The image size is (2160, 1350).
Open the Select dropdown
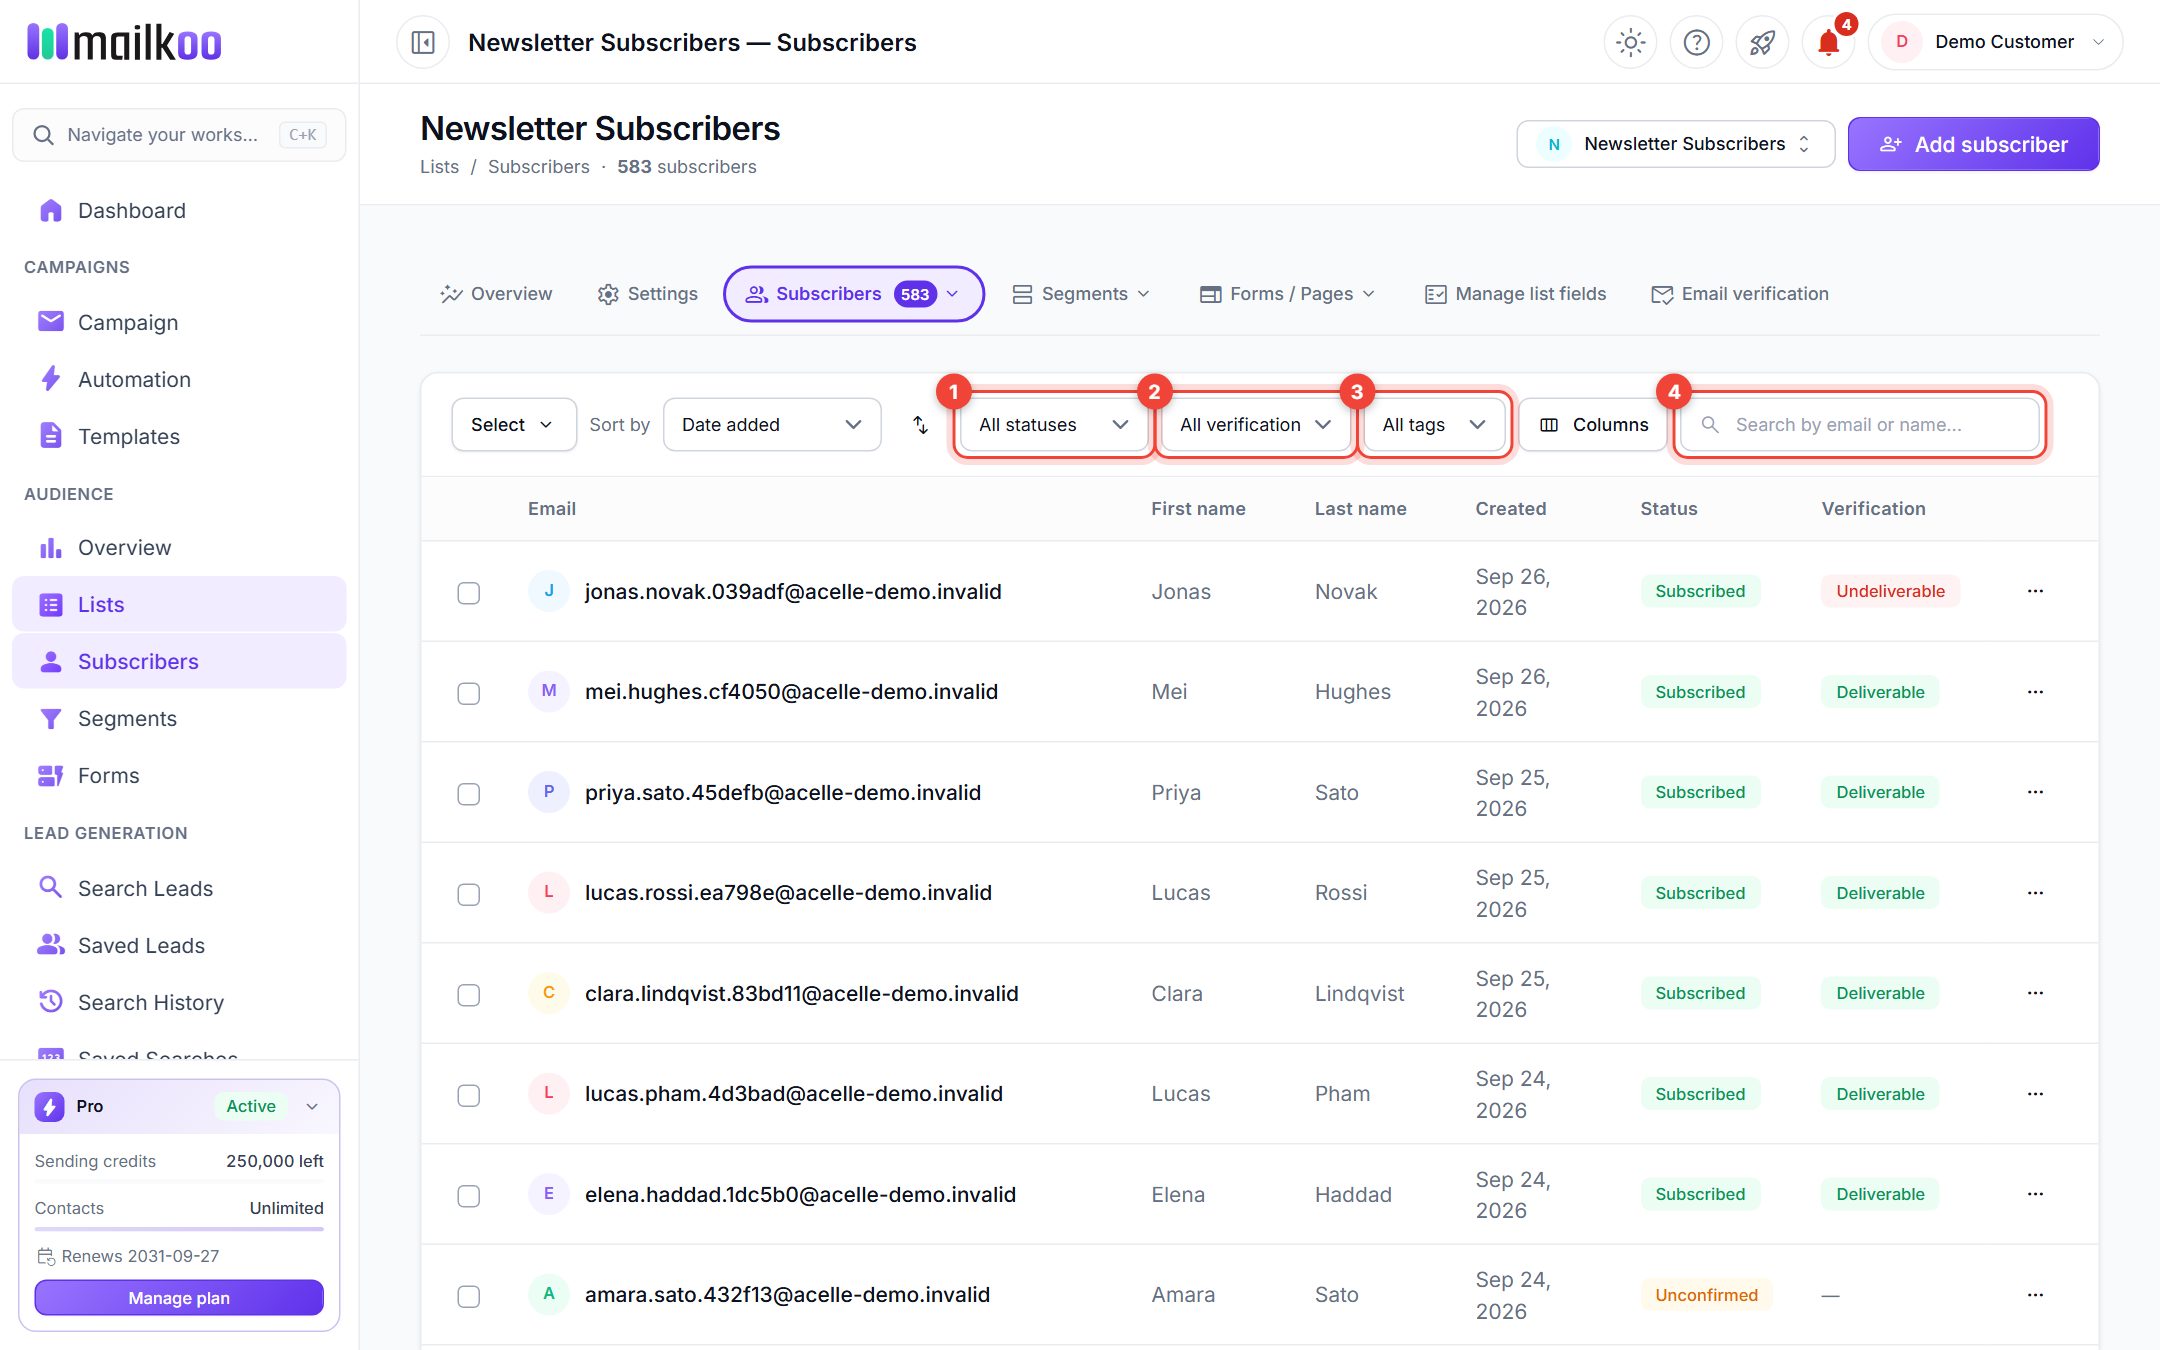(514, 425)
